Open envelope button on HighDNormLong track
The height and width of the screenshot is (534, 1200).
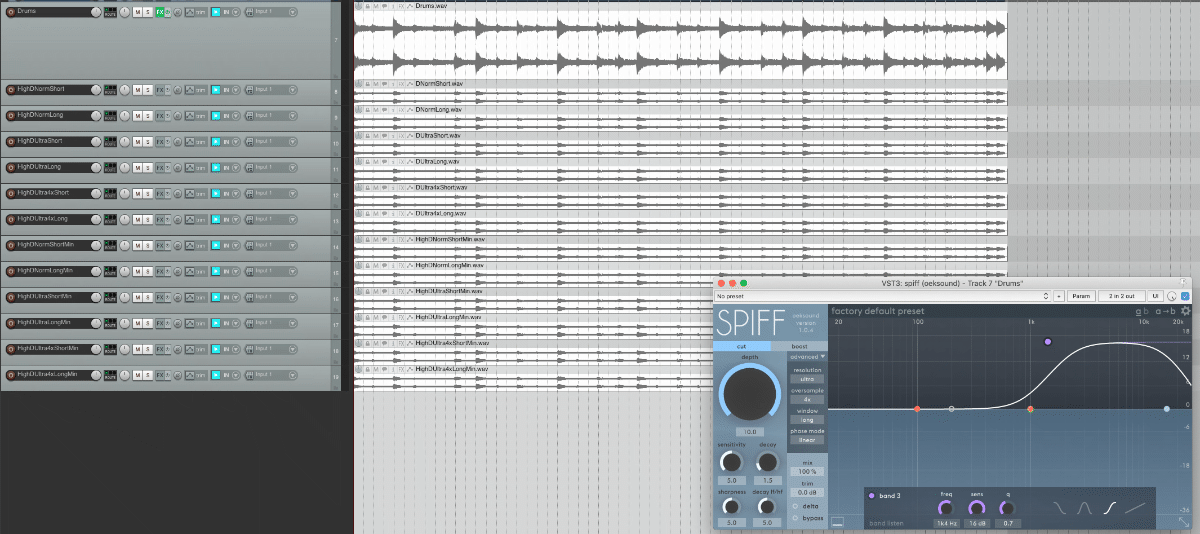[x=189, y=116]
